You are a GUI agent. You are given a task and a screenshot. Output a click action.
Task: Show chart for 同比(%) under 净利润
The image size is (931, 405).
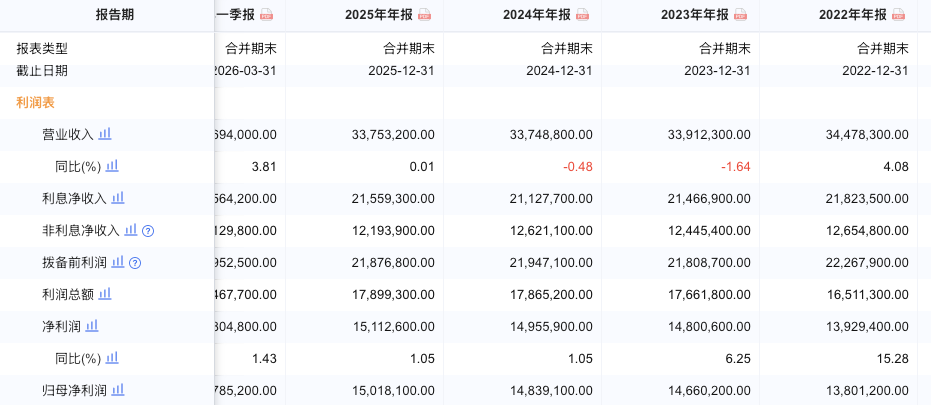point(112,357)
